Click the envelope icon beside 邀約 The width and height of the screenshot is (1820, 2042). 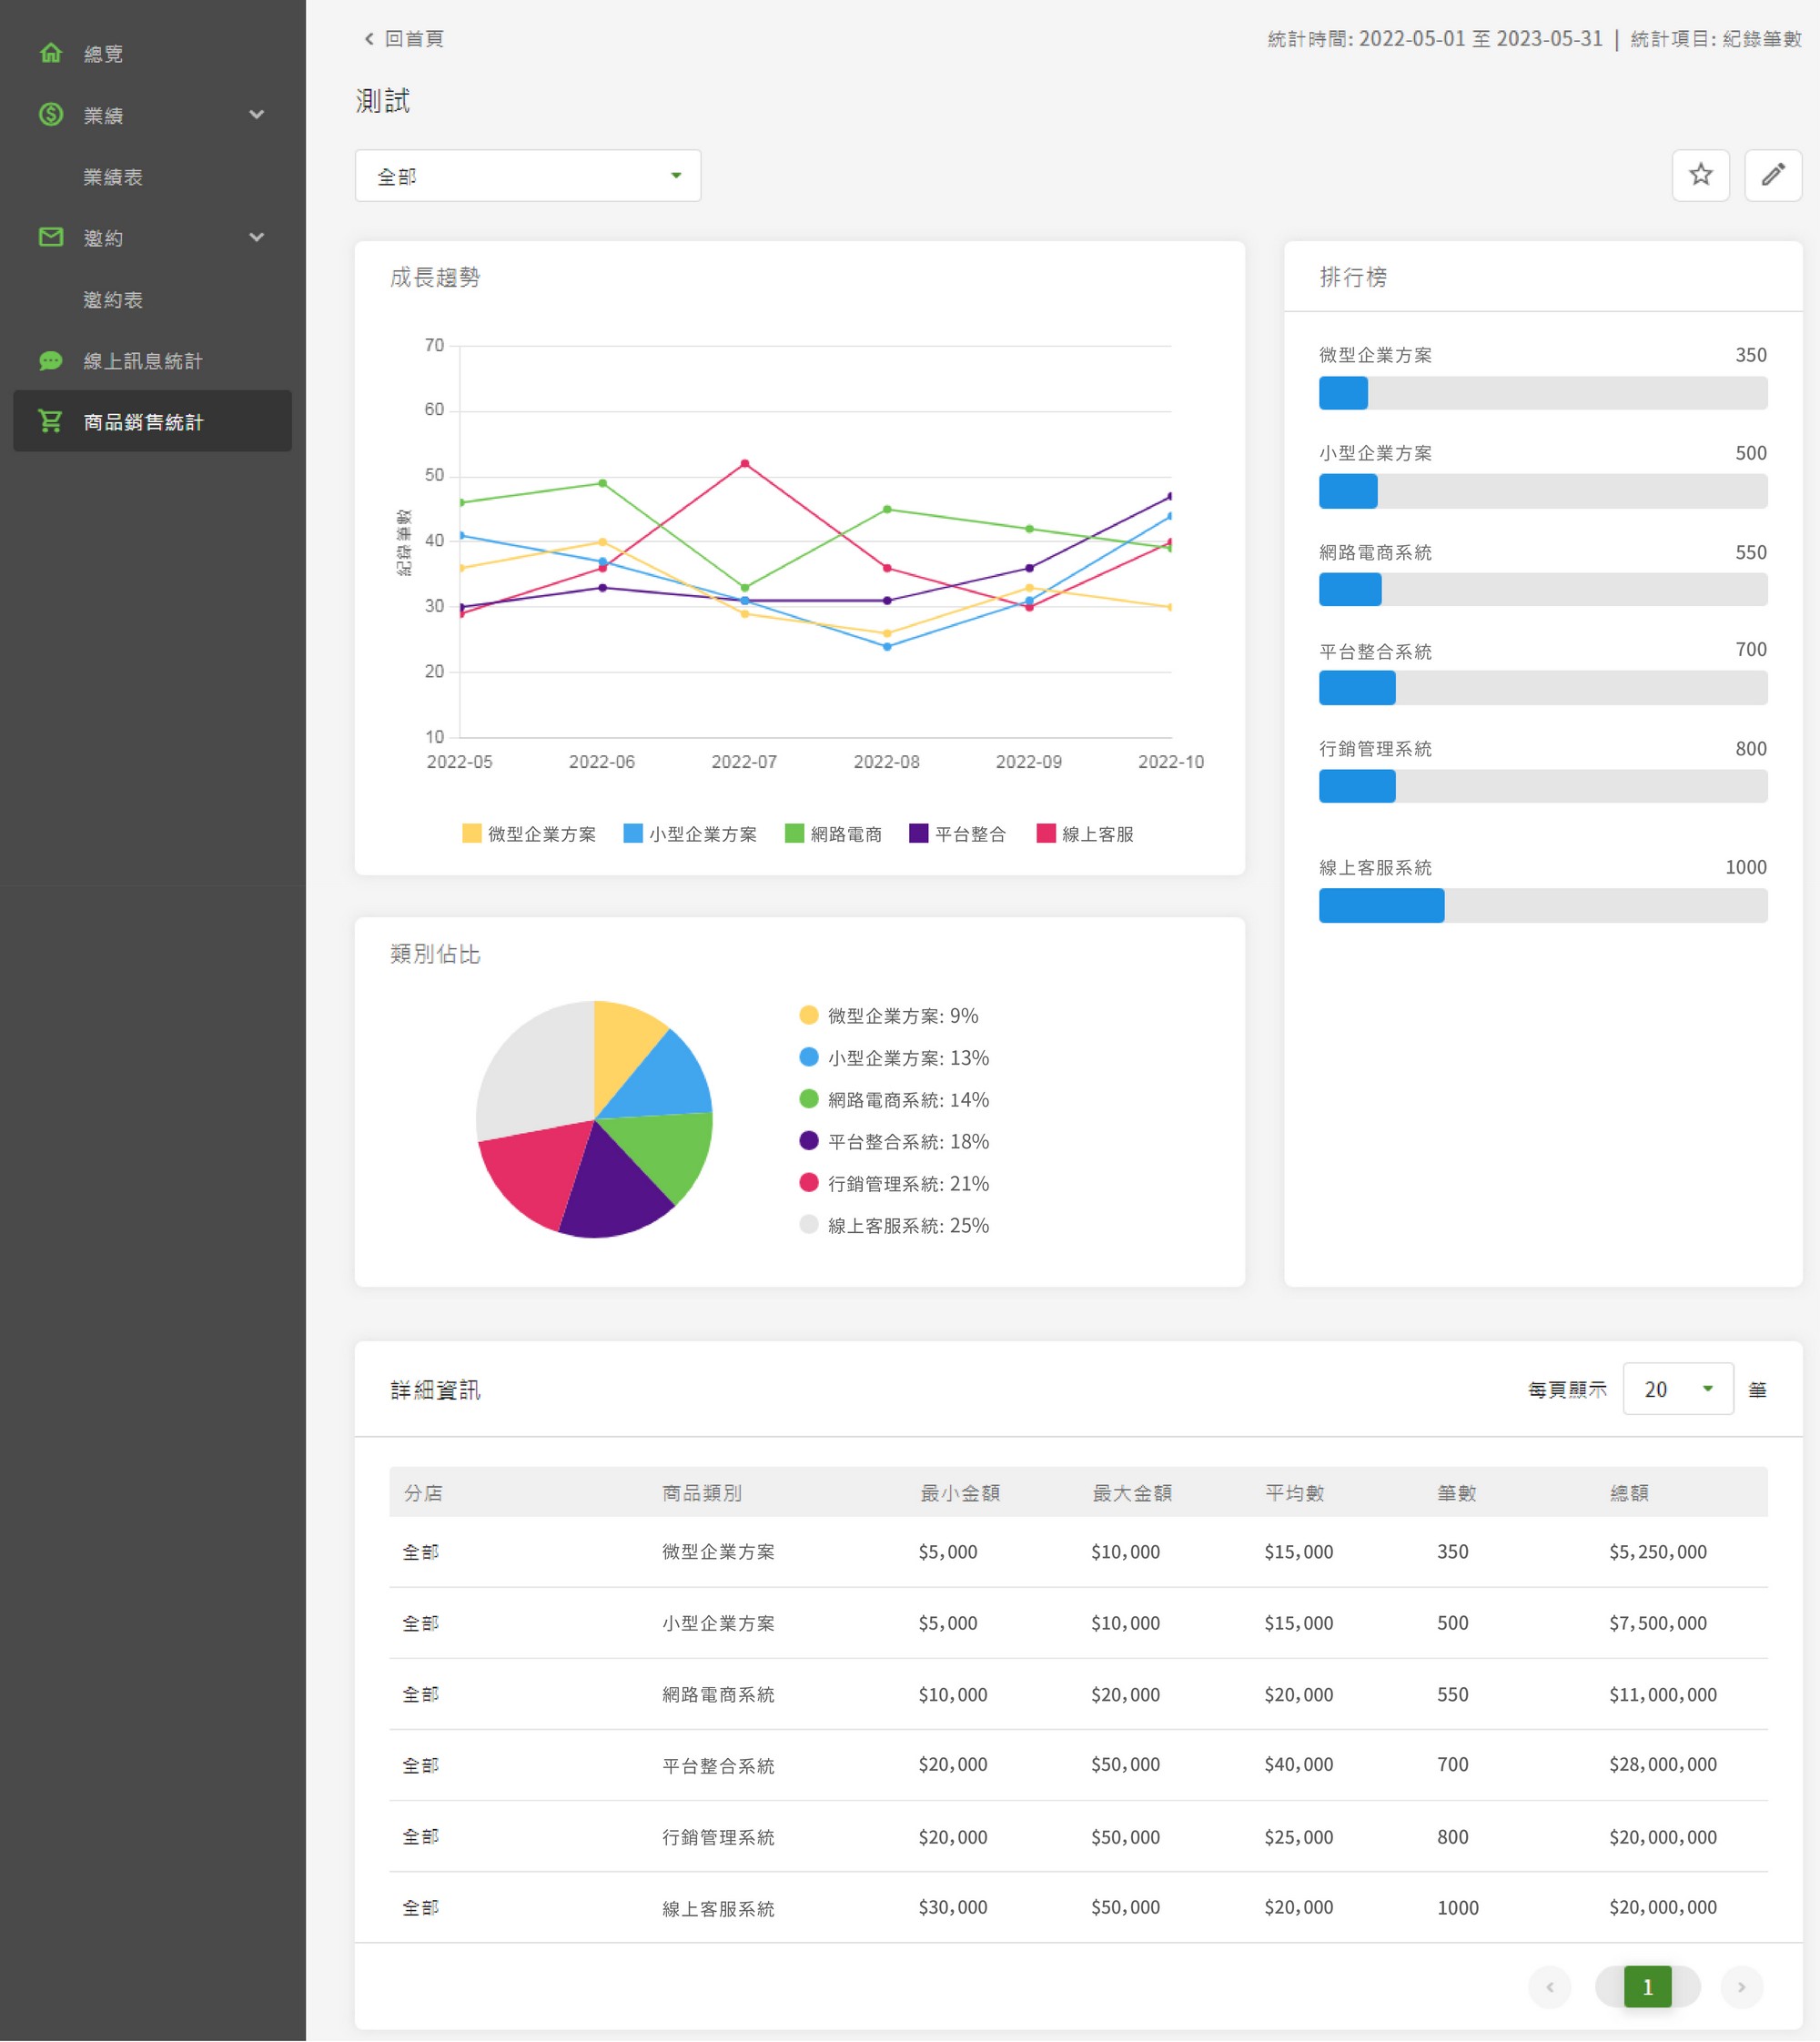tap(51, 237)
